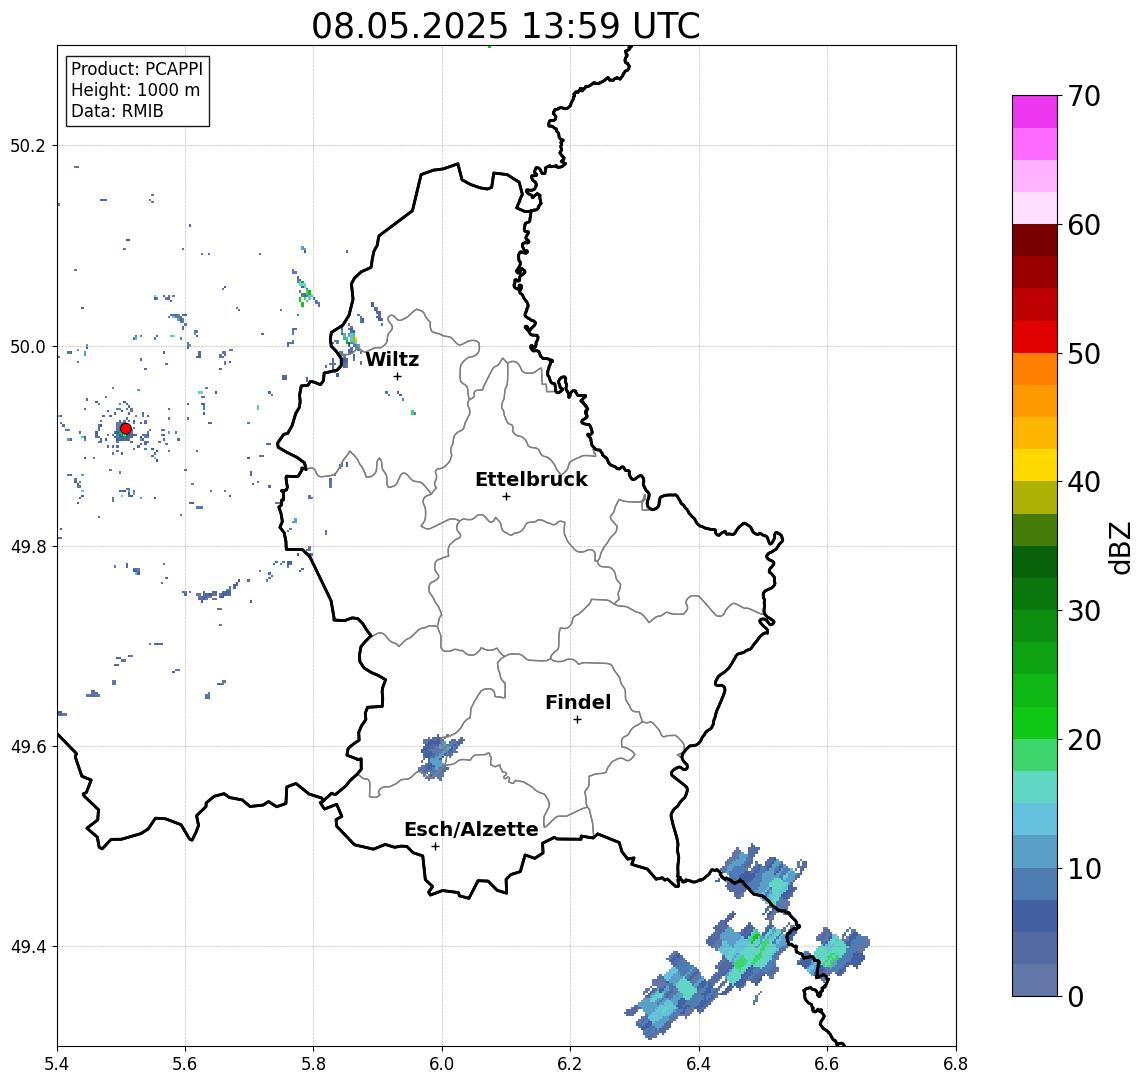
Task: Click the 6.4 longitude axis label
Action: pos(699,1064)
